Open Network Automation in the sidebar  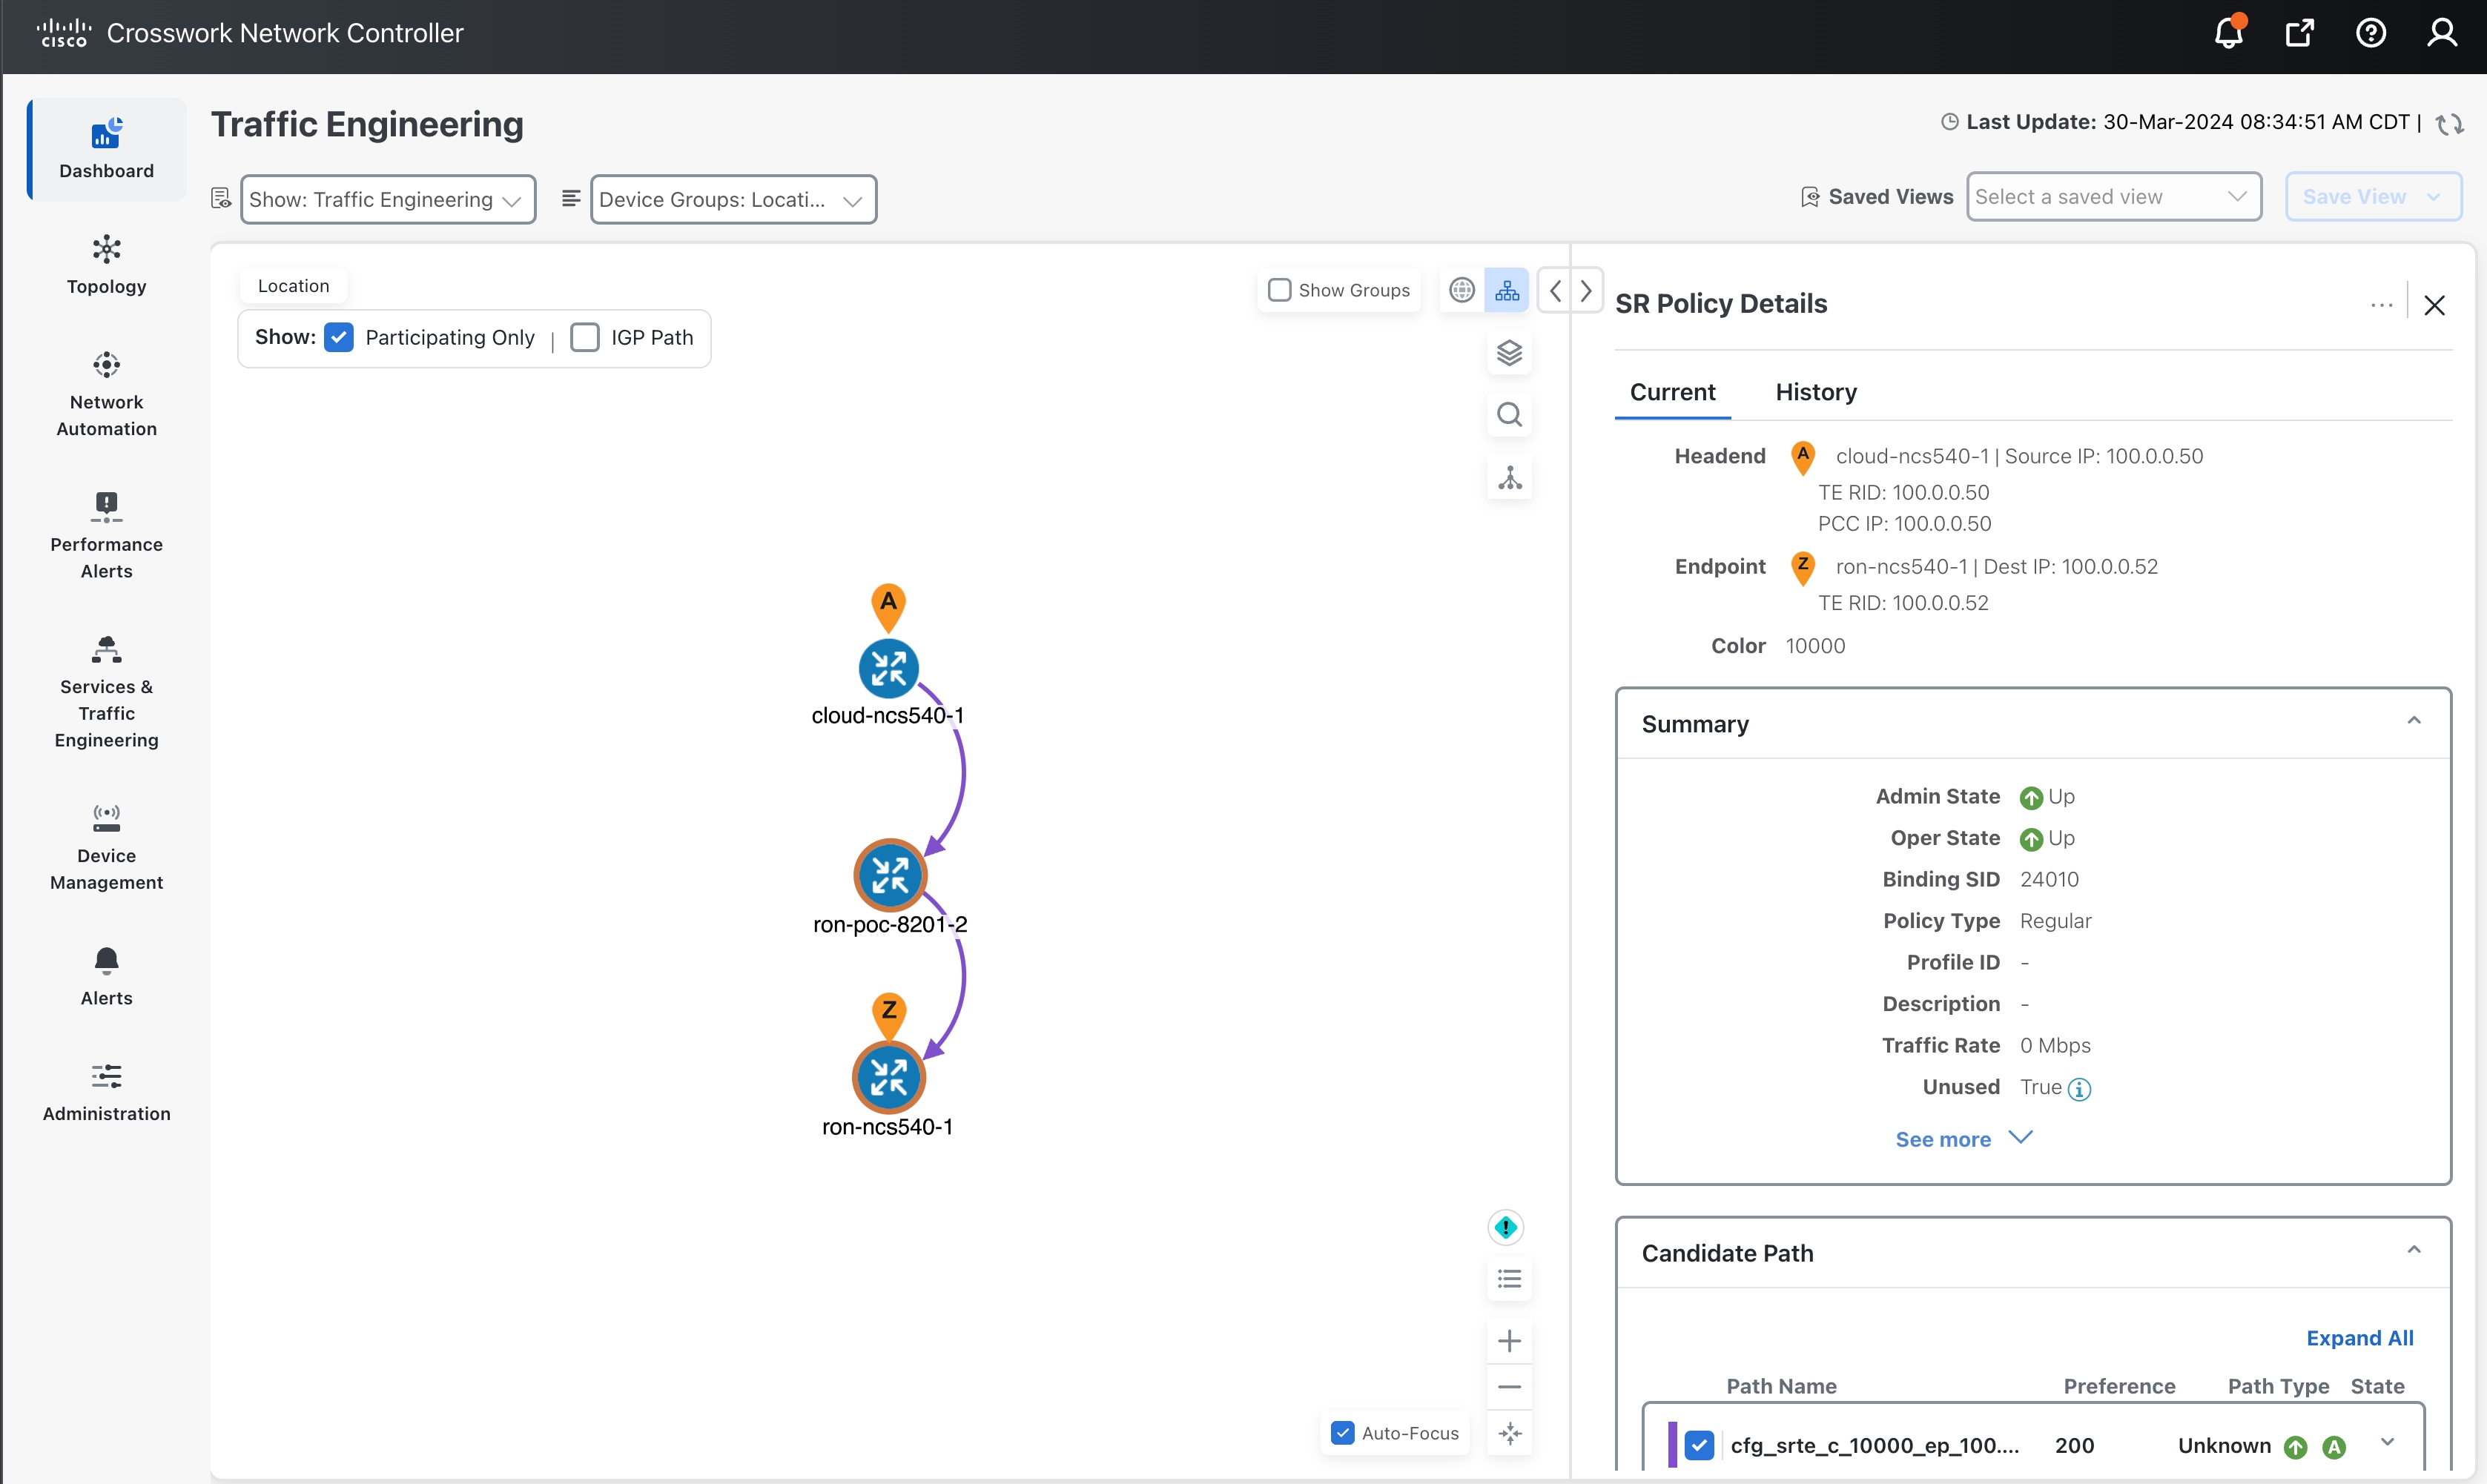pyautogui.click(x=106, y=395)
